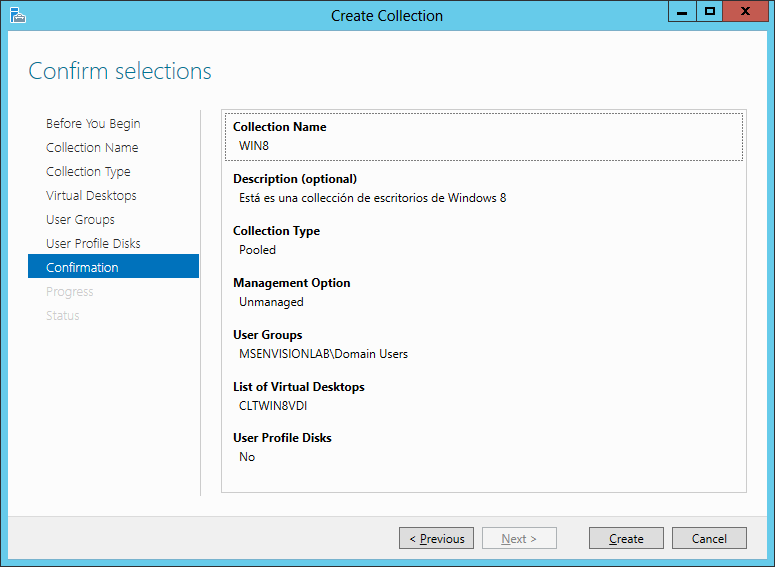Select the Collection Name WIN8 summary entry
This screenshot has height=567, width=775.
click(x=484, y=136)
